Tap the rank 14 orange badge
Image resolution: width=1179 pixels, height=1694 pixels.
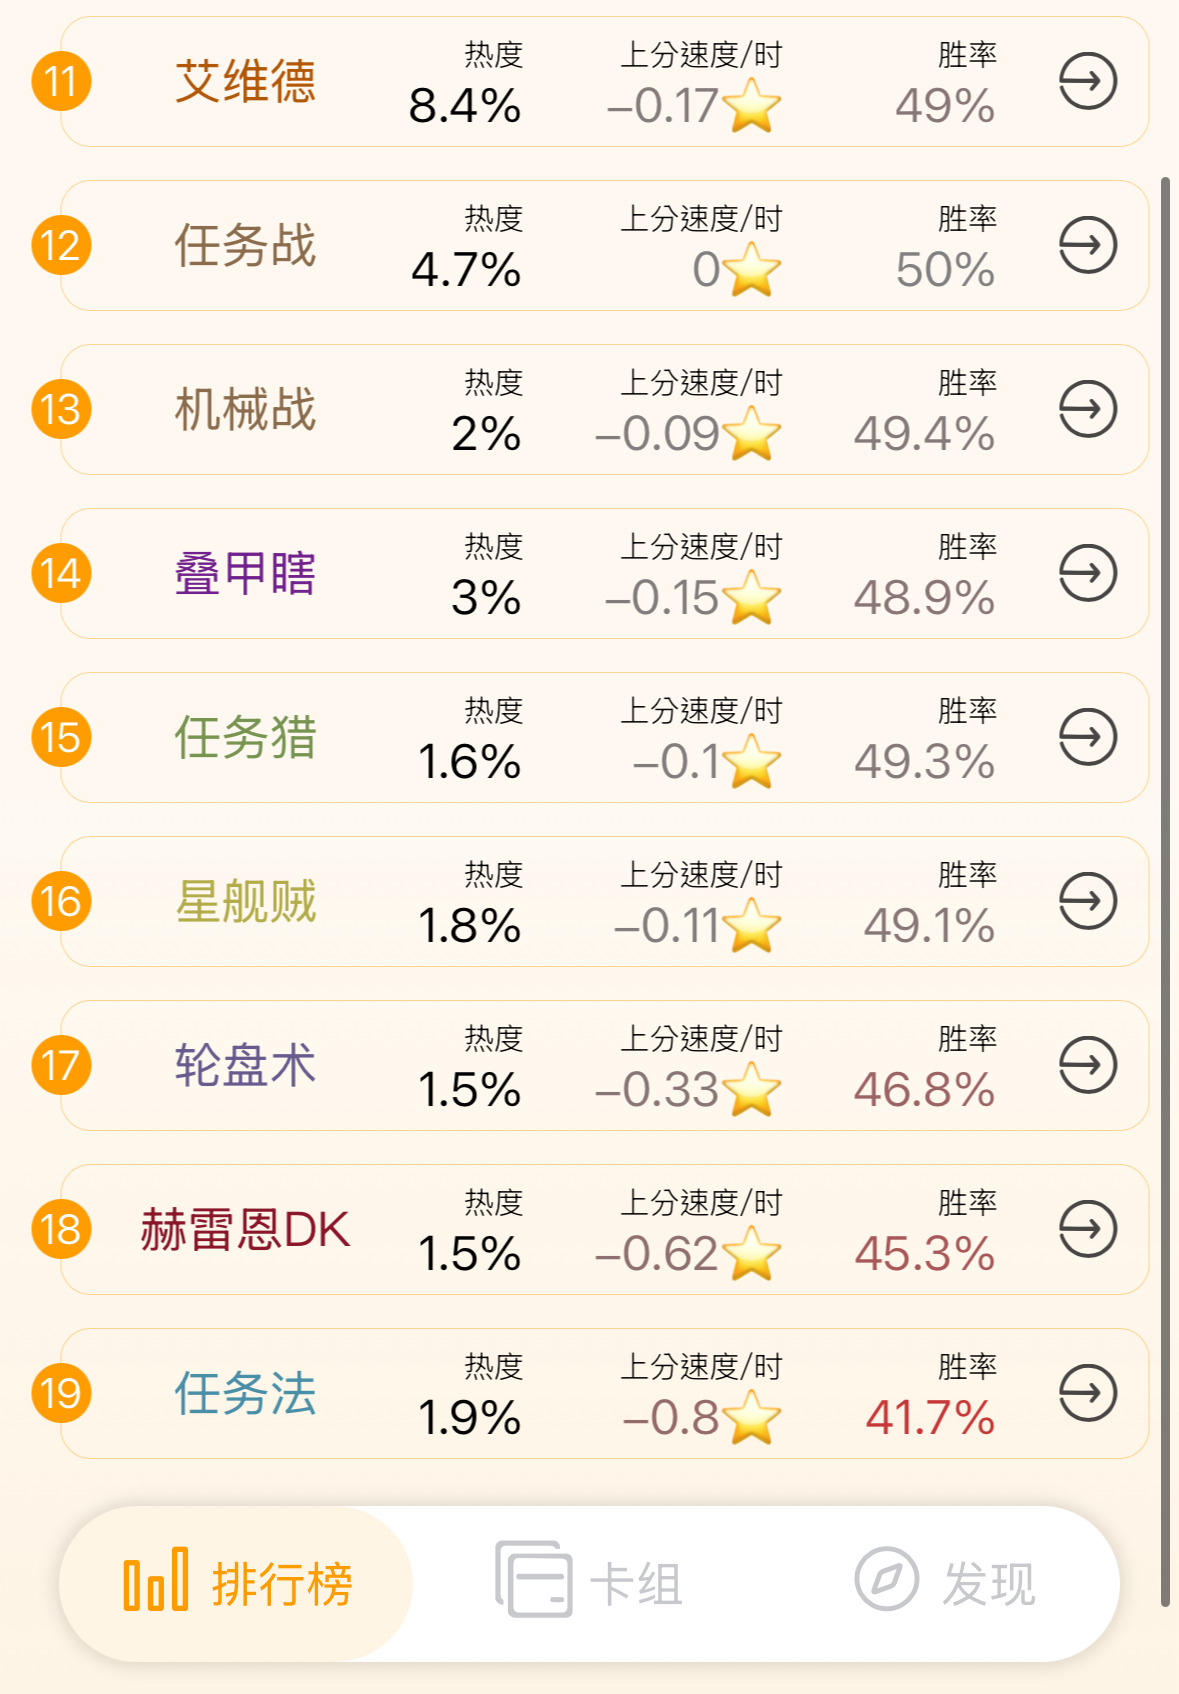click(61, 573)
